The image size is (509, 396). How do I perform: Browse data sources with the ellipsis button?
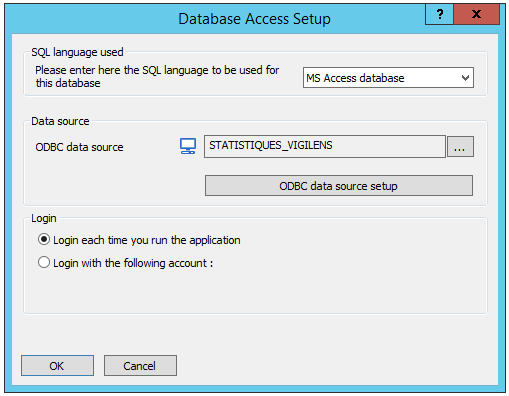click(x=460, y=146)
